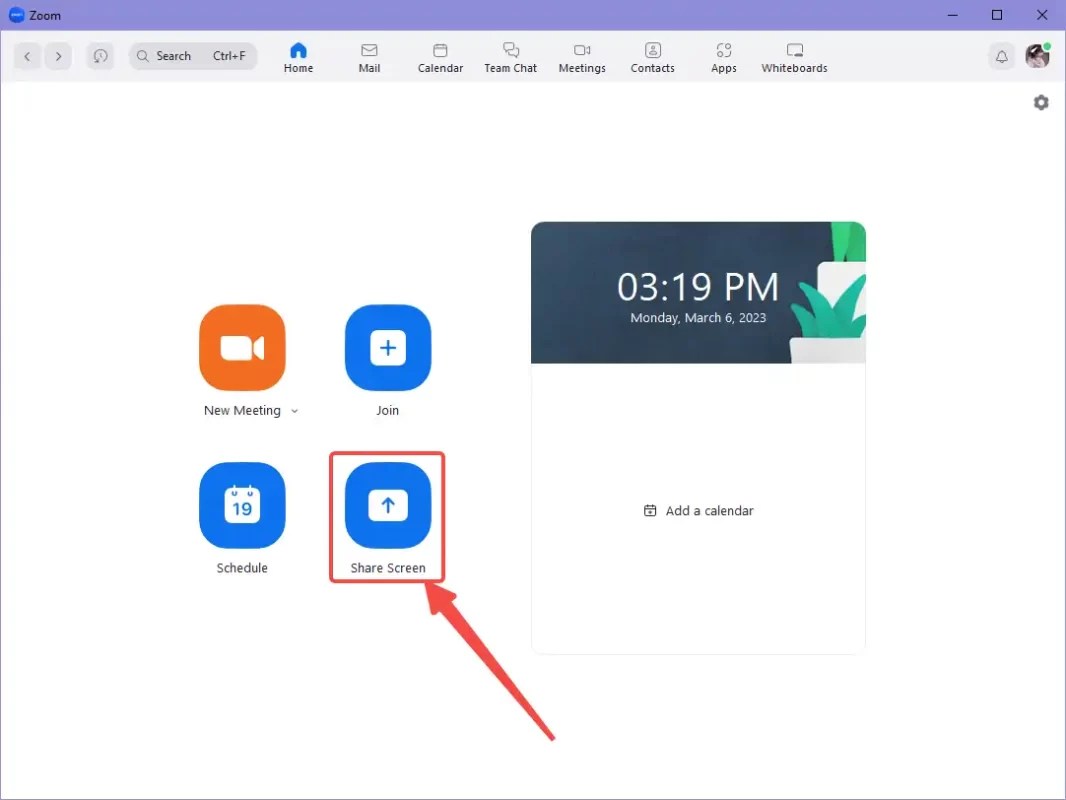The width and height of the screenshot is (1066, 800).
Task: Open your profile avatar menu
Action: 1037,56
